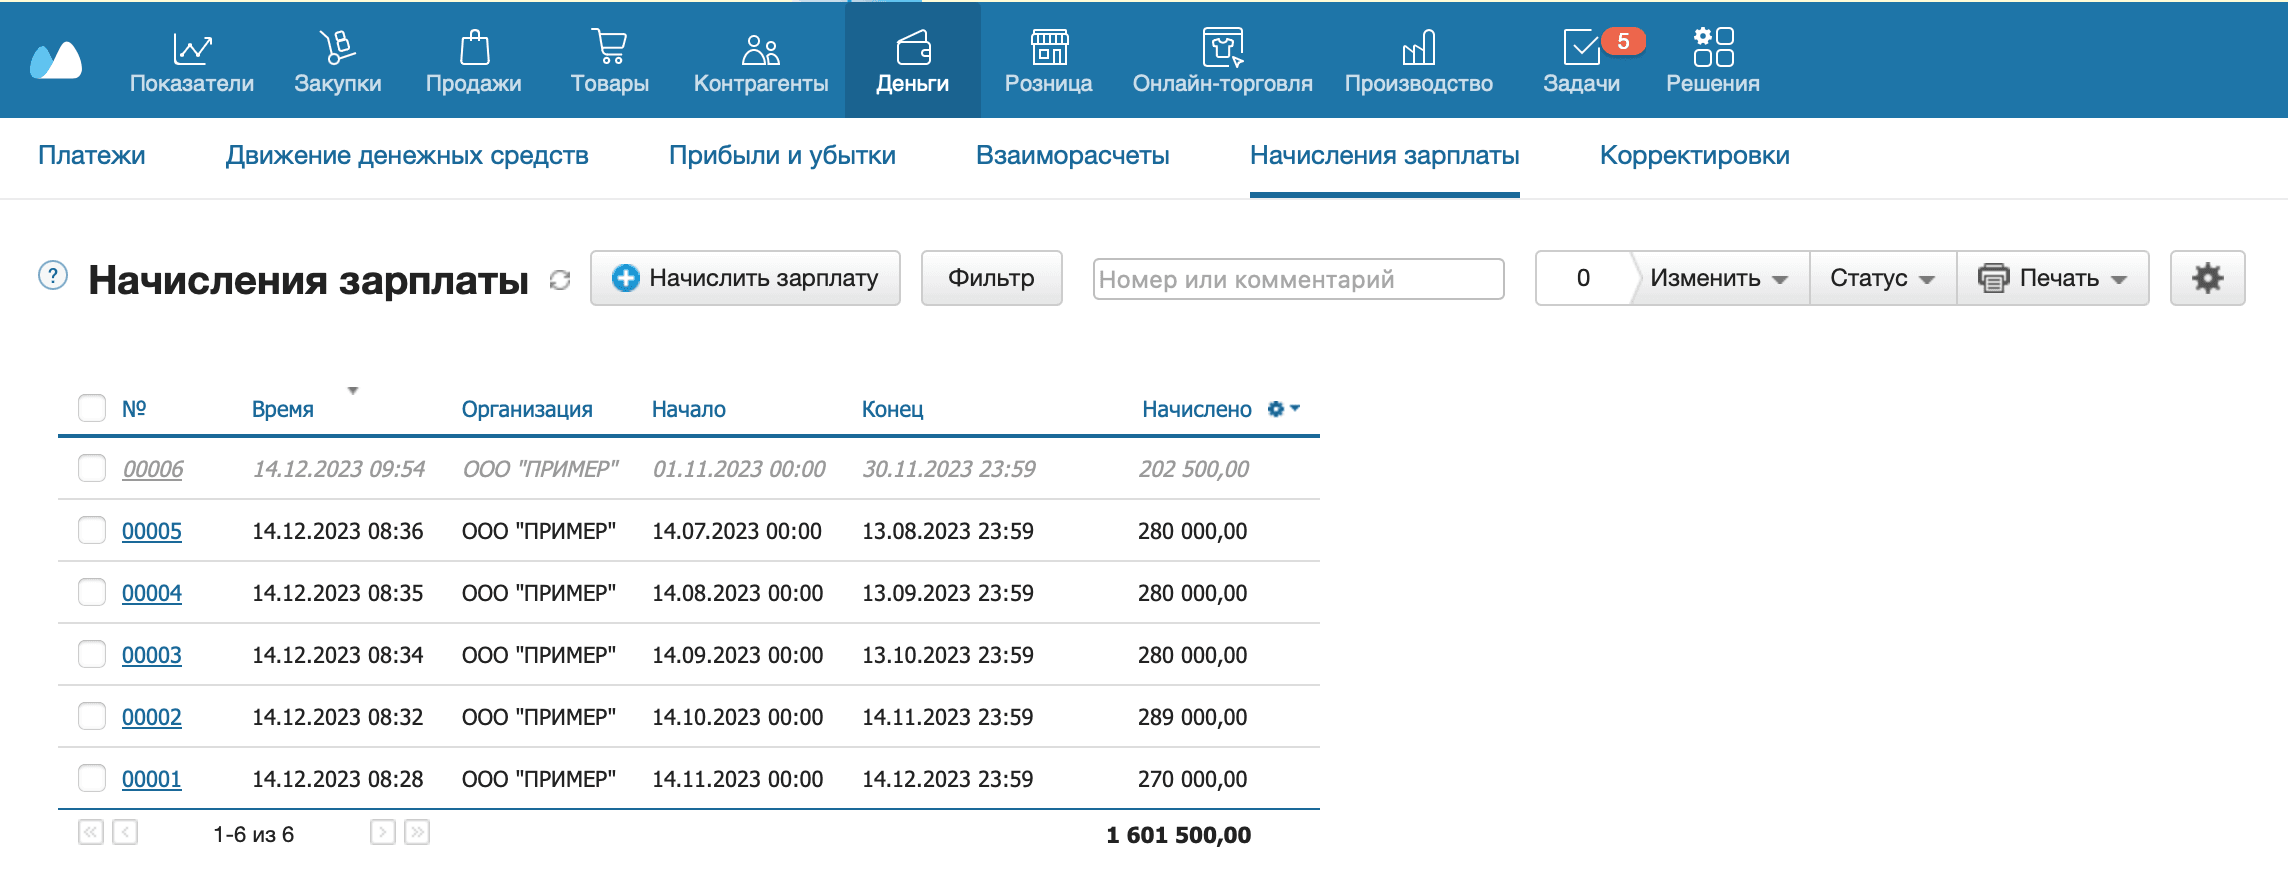Sort by the Организация column header
Screen dimensions: 2288x870
pyautogui.click(x=527, y=409)
